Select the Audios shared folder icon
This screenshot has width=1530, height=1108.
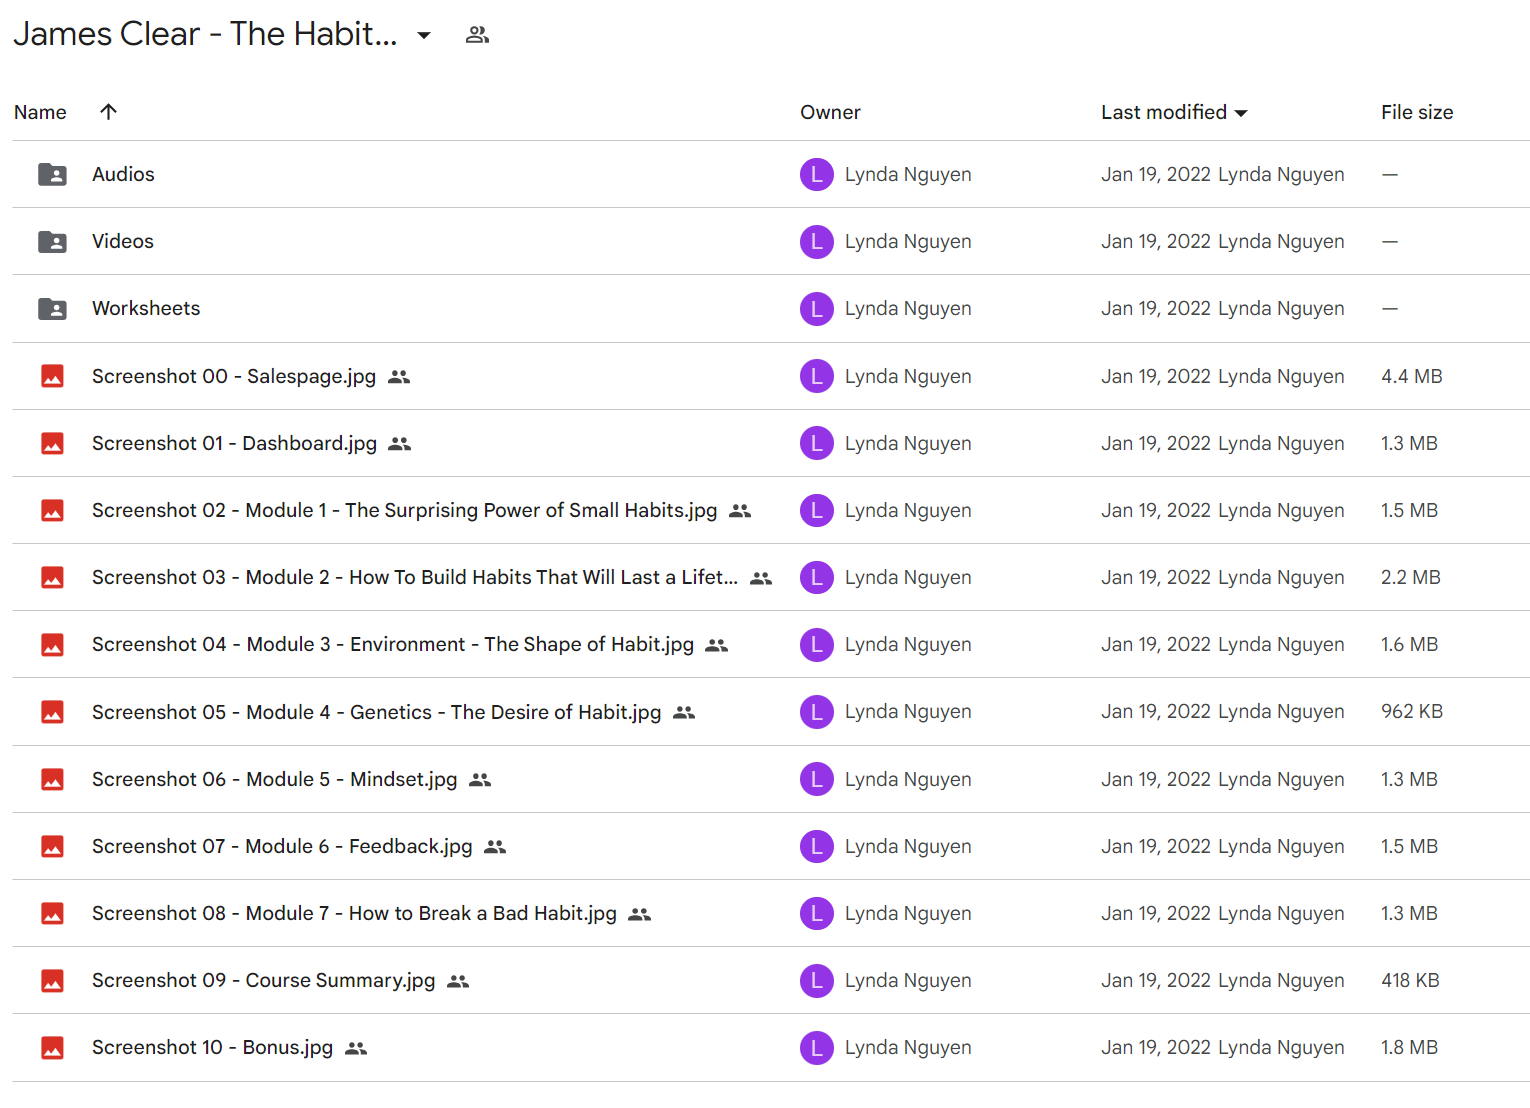(52, 175)
